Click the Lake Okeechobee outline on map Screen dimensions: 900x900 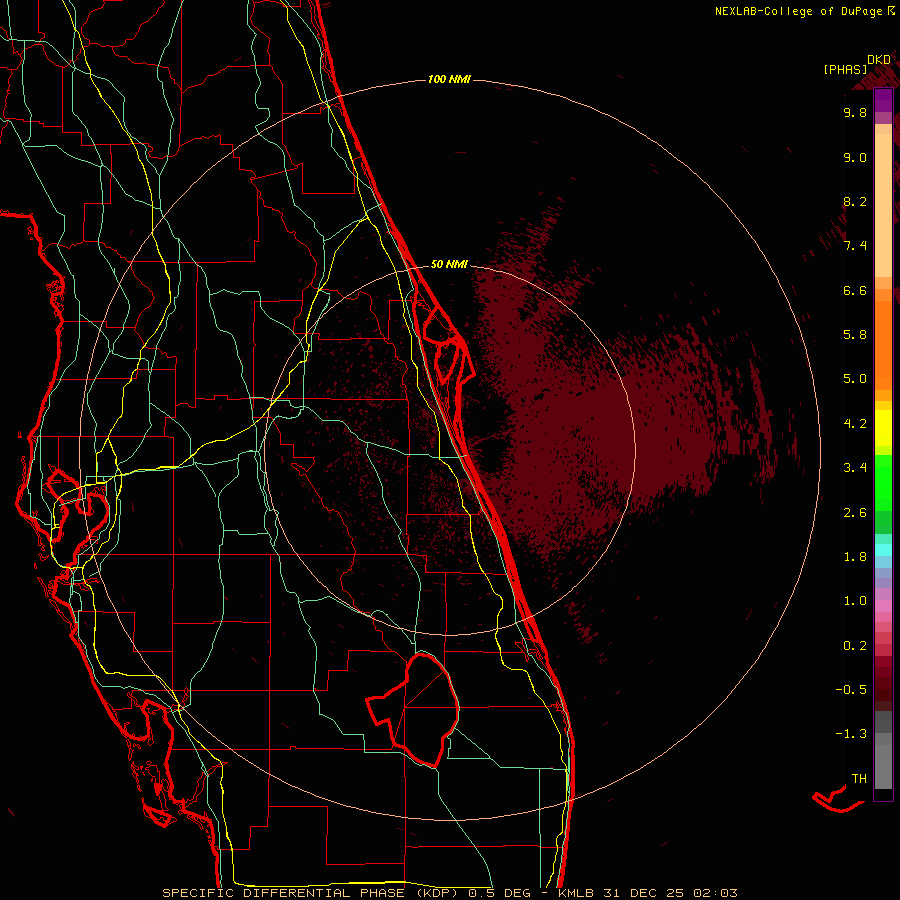414,710
